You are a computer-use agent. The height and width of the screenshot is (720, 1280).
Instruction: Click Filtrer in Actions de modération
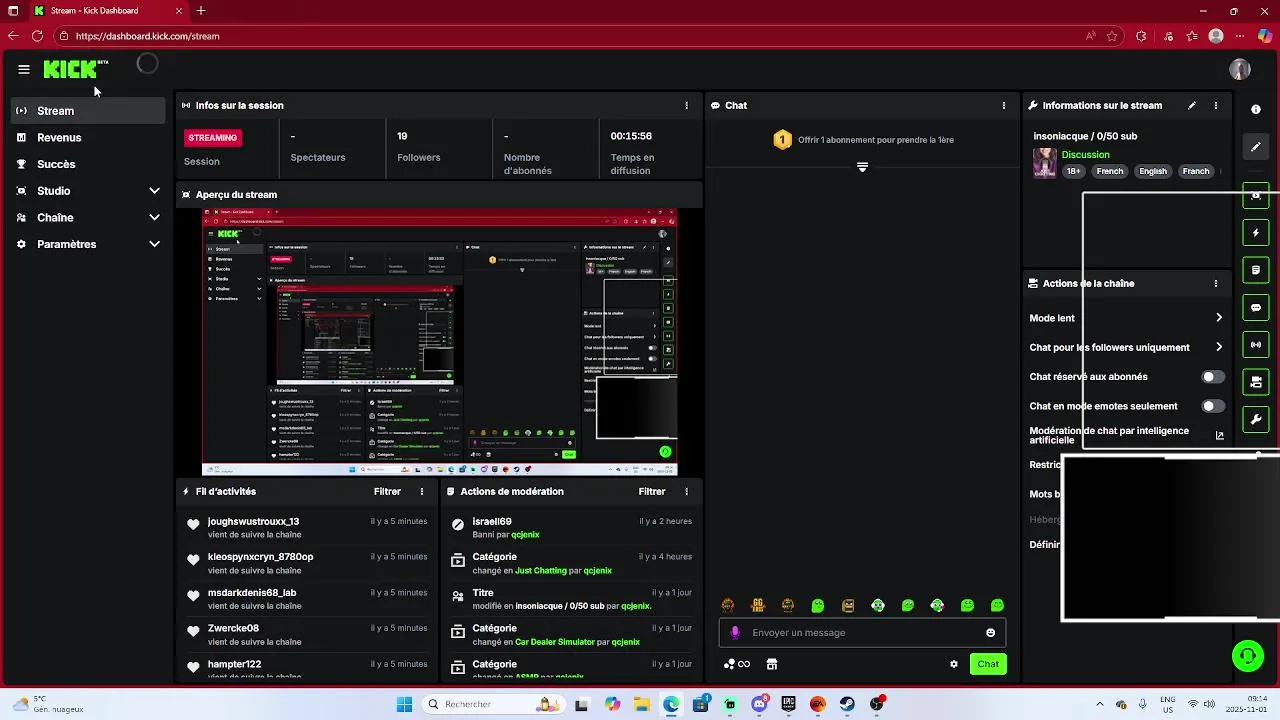tap(652, 492)
